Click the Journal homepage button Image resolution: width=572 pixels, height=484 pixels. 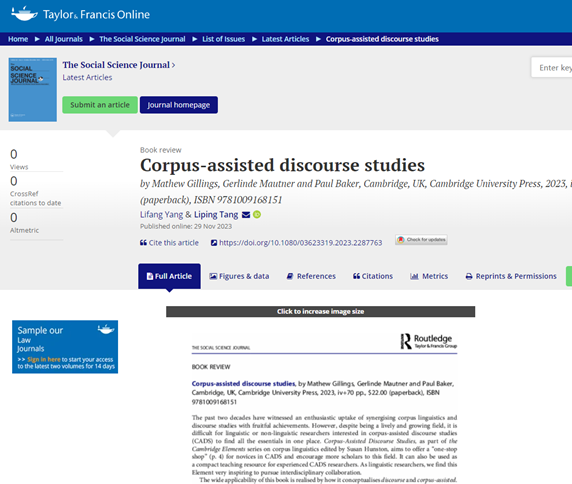point(179,105)
